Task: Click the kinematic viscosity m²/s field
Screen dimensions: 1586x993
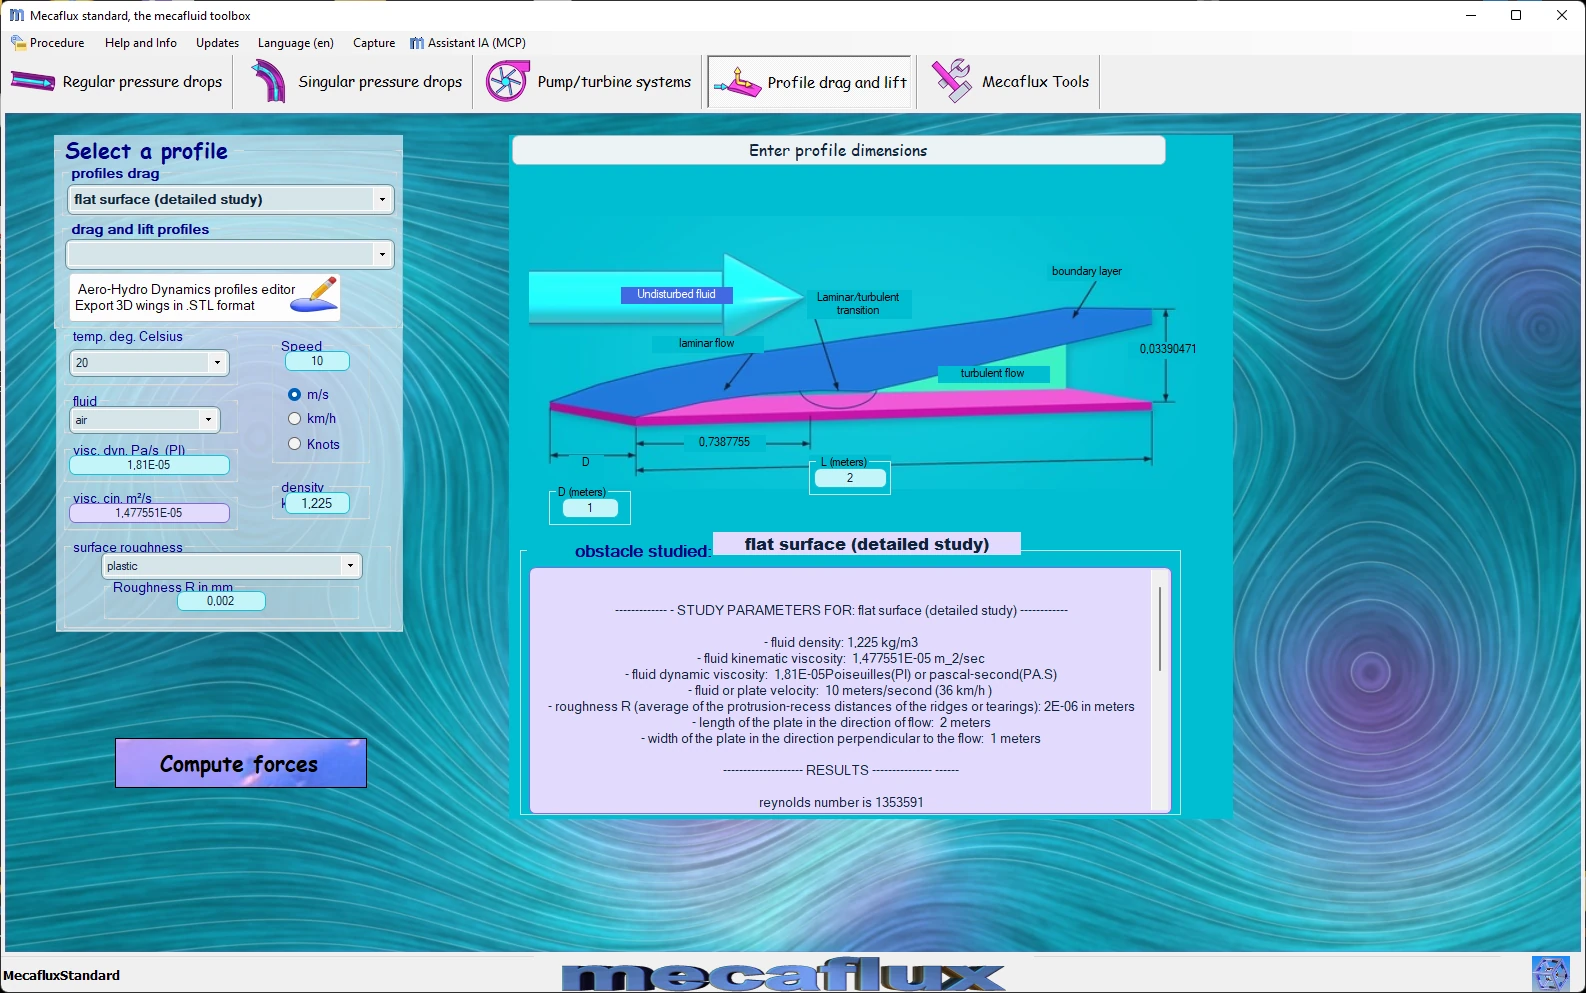Action: (149, 513)
